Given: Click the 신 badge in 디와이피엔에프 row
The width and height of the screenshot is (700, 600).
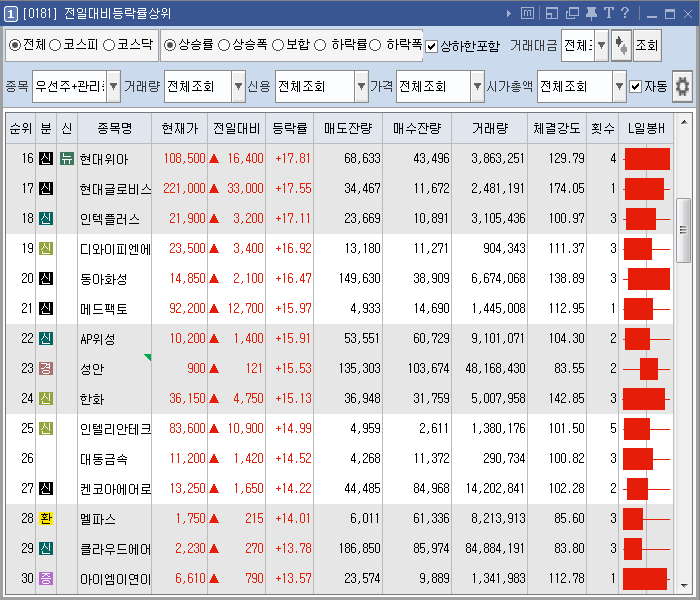Looking at the screenshot, I should click(x=46, y=248).
